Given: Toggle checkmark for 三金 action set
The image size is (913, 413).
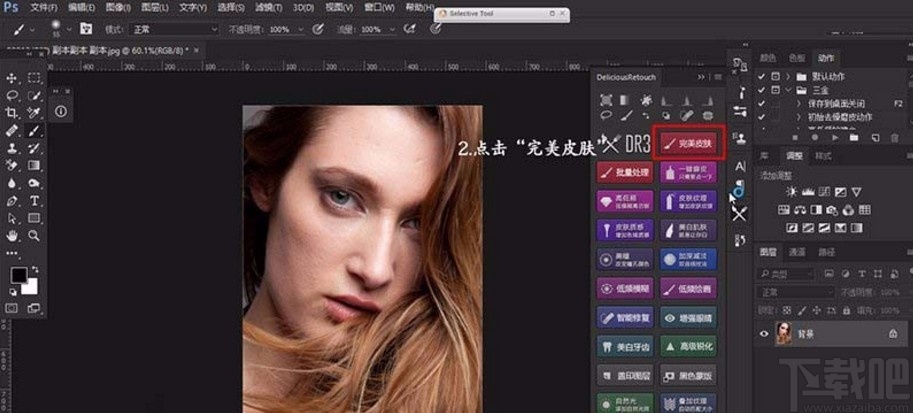Looking at the screenshot, I should point(760,90).
